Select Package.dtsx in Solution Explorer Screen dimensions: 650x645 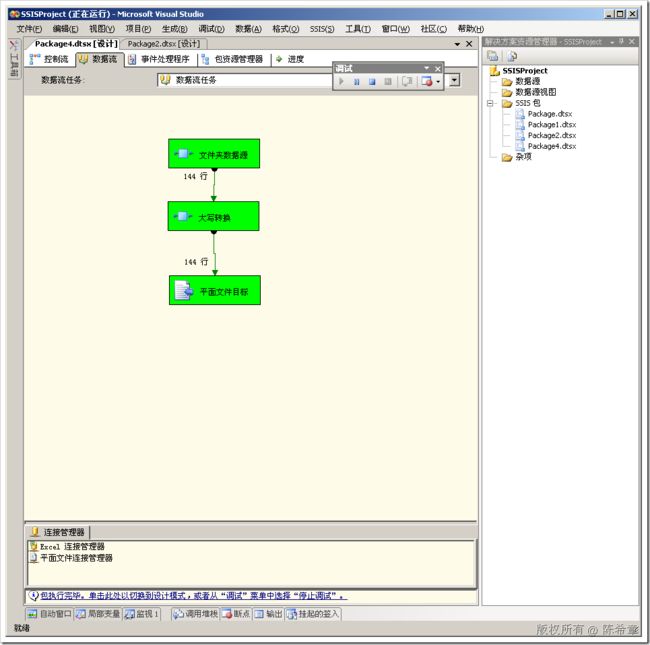click(x=550, y=114)
